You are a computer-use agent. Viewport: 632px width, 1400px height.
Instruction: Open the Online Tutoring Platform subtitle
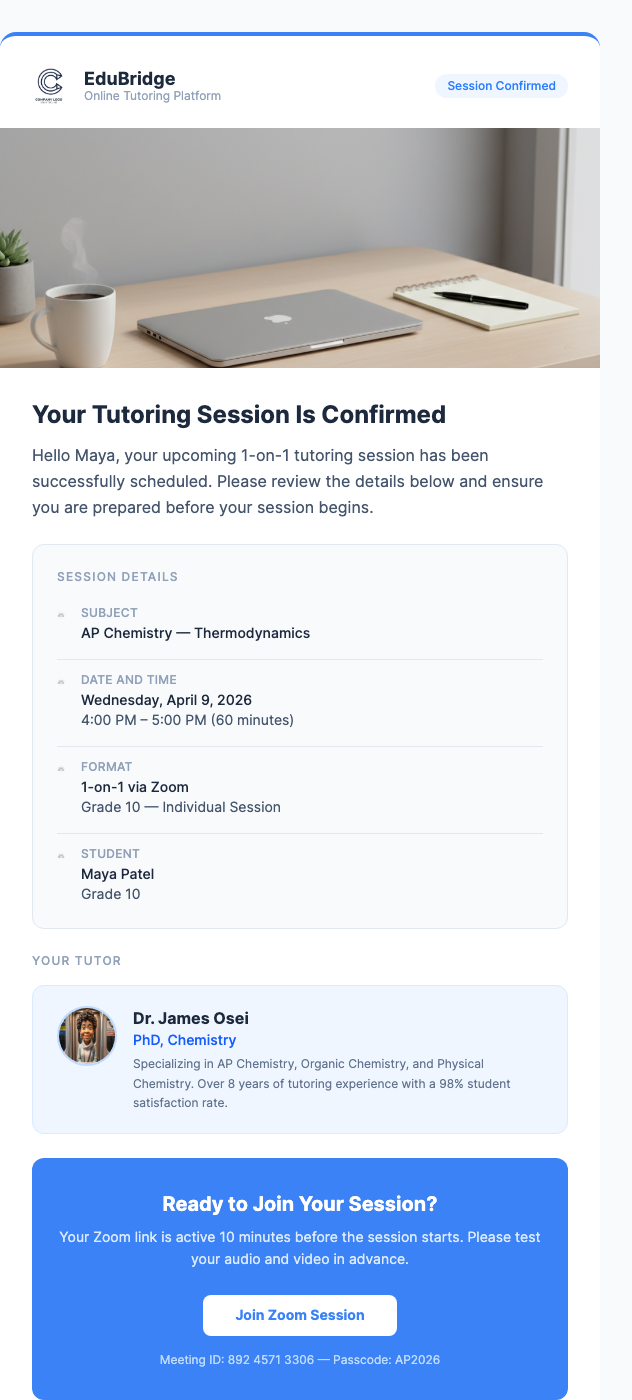coord(152,97)
